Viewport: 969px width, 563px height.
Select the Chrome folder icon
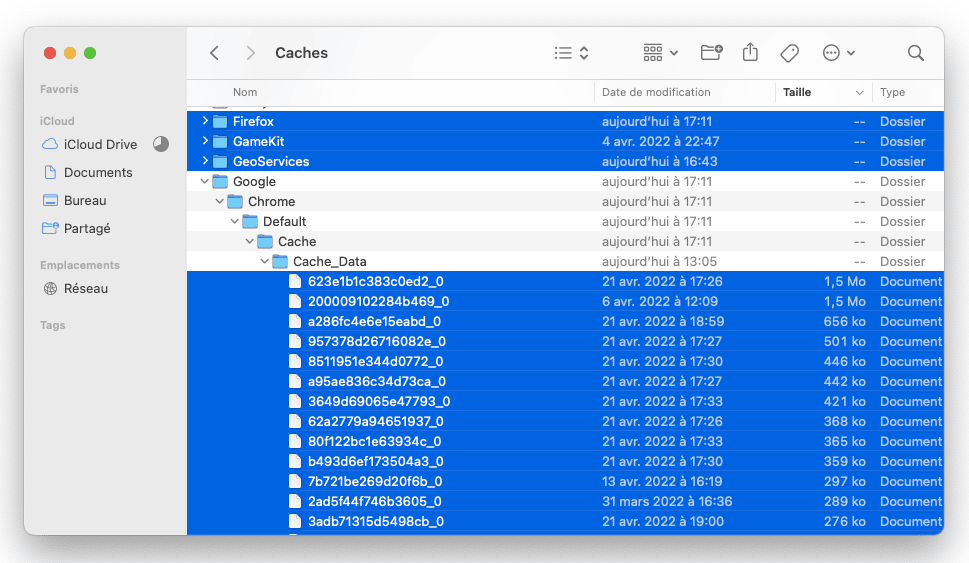pos(235,201)
